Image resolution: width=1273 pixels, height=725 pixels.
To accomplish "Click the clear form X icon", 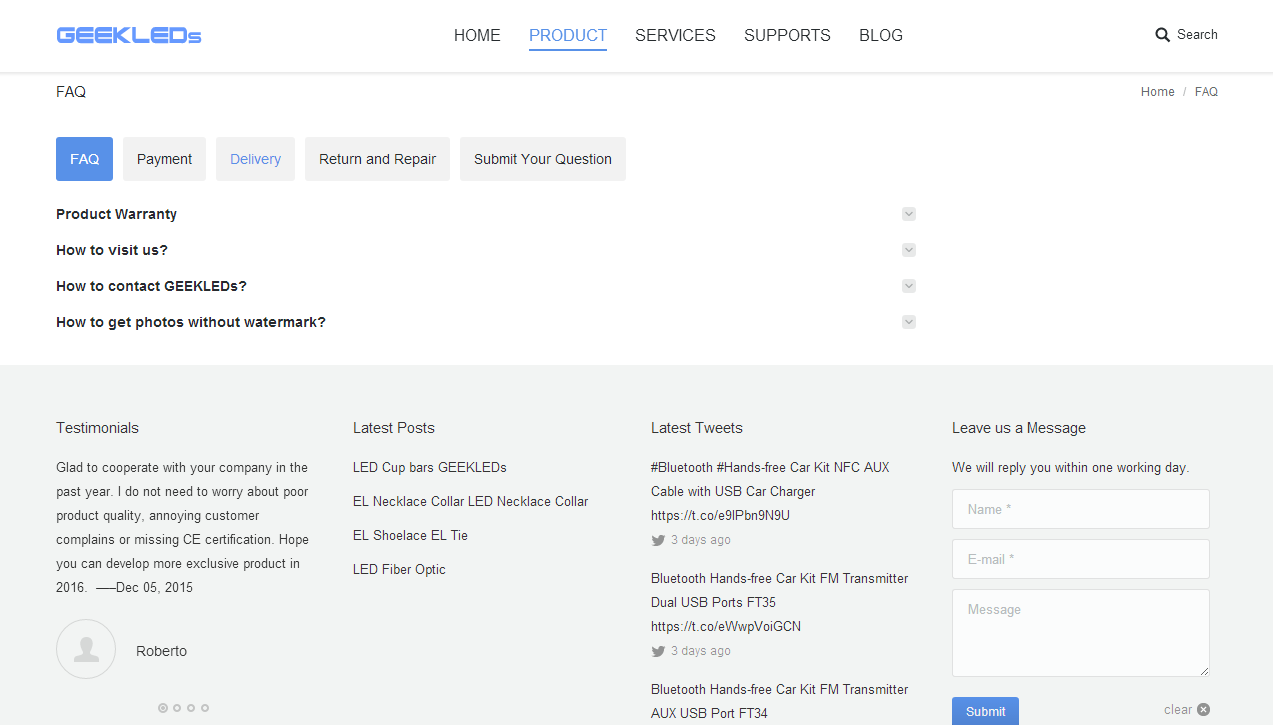I will tap(1203, 710).
